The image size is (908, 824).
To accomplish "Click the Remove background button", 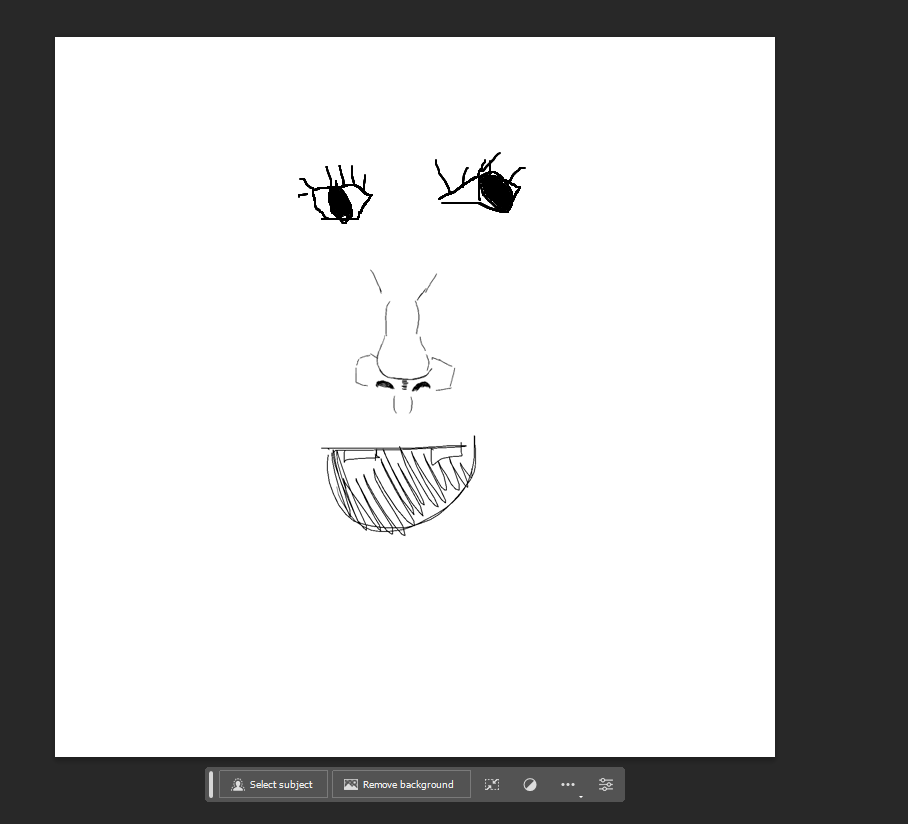I will pyautogui.click(x=400, y=785).
